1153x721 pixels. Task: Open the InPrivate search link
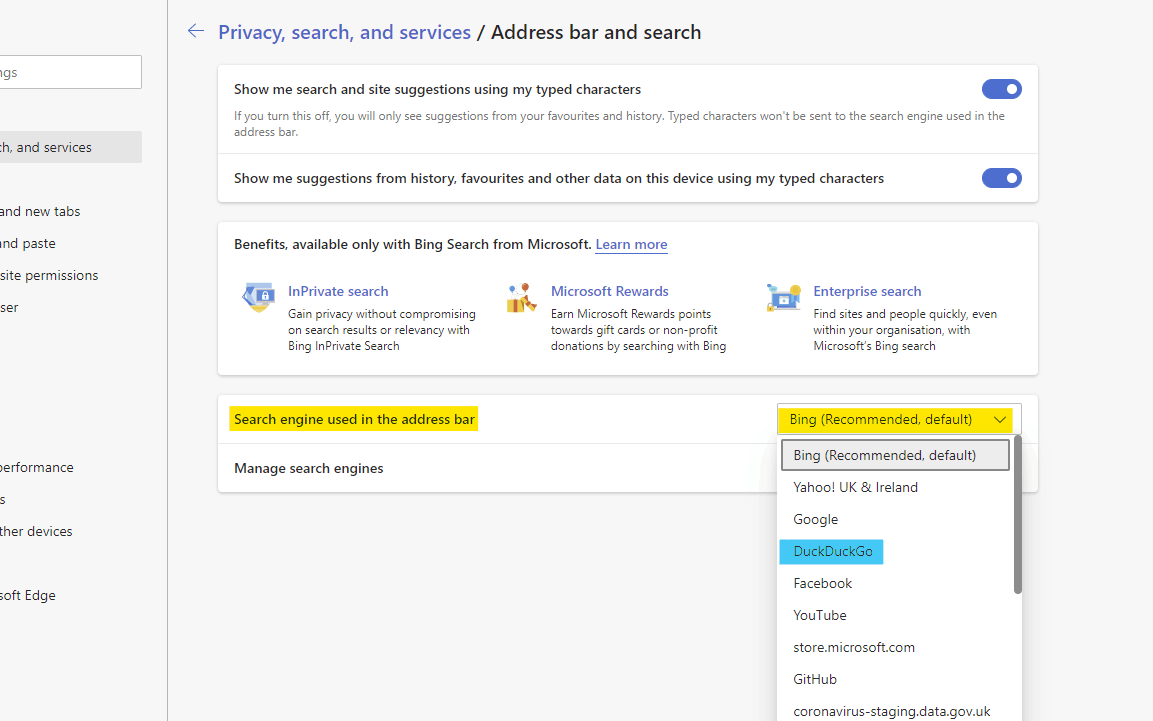(x=338, y=291)
